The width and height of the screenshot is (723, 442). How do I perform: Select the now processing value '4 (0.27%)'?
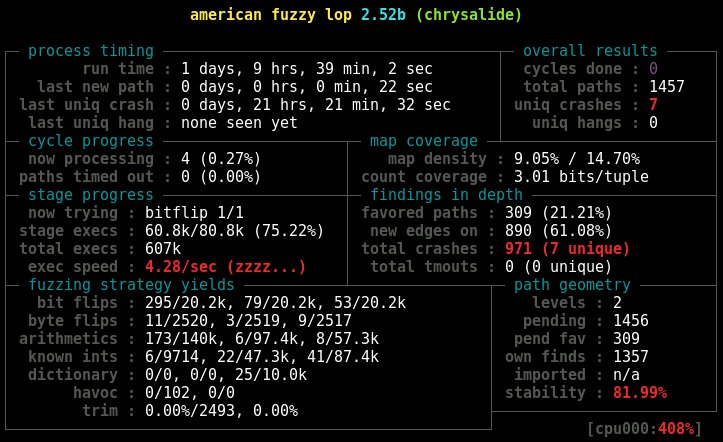[x=221, y=159]
